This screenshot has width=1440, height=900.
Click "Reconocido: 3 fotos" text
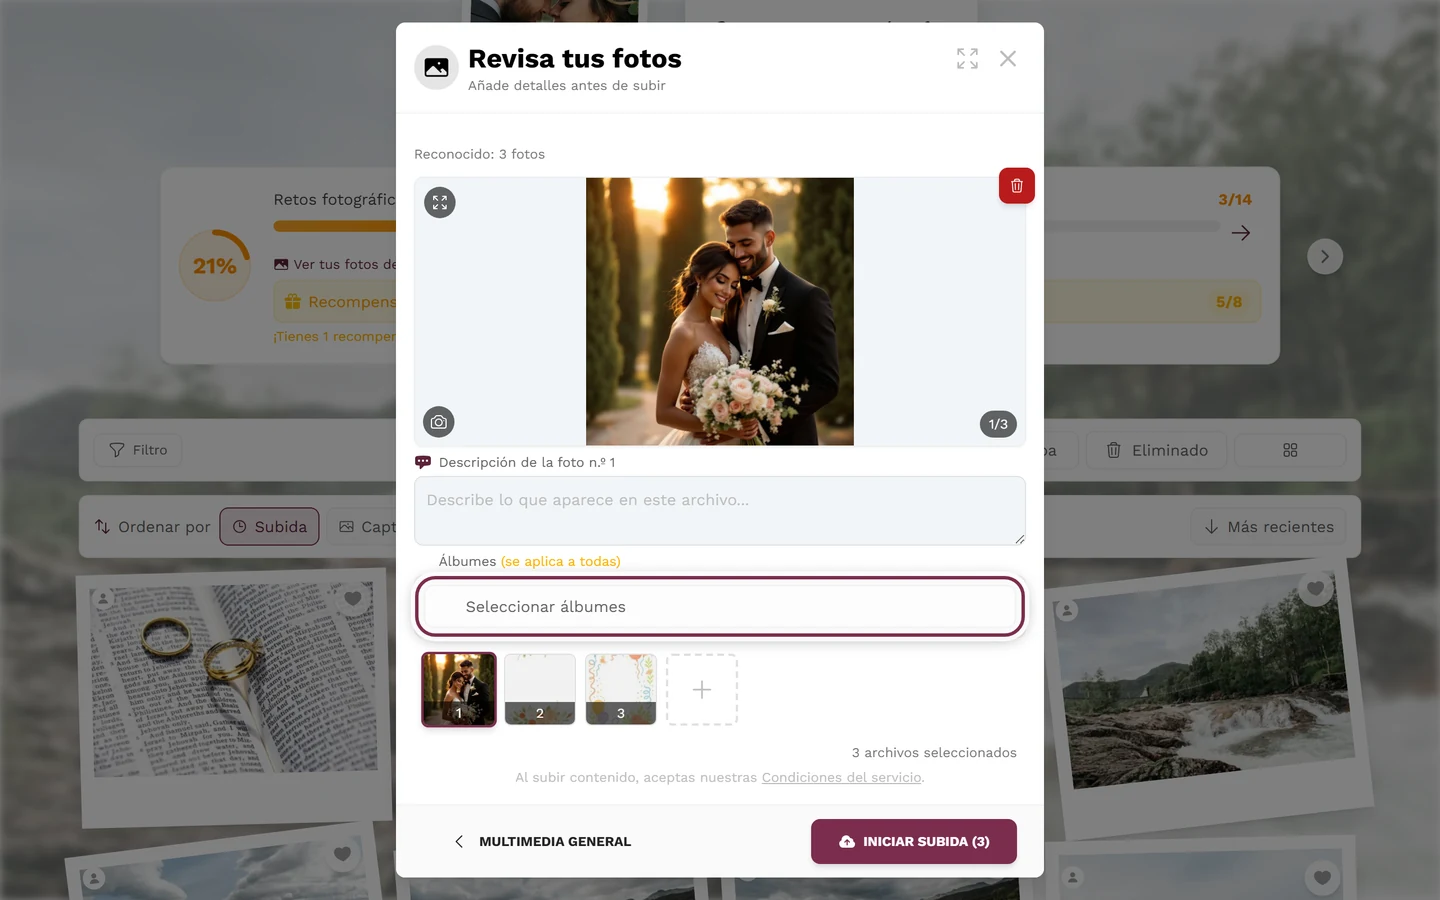coord(480,154)
